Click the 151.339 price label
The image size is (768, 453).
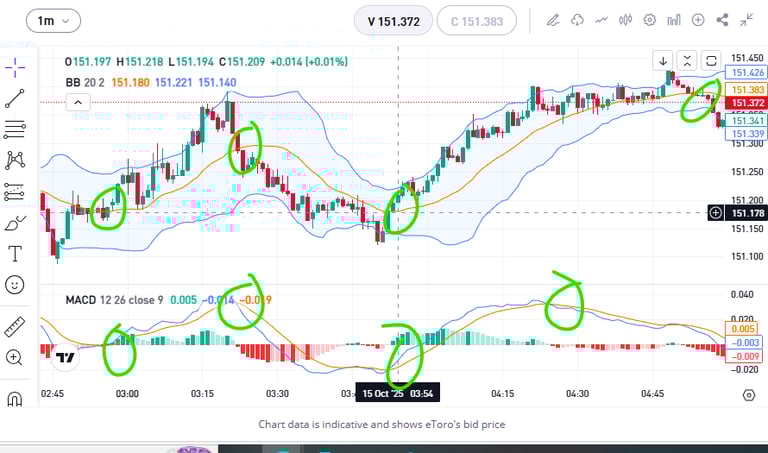747,134
